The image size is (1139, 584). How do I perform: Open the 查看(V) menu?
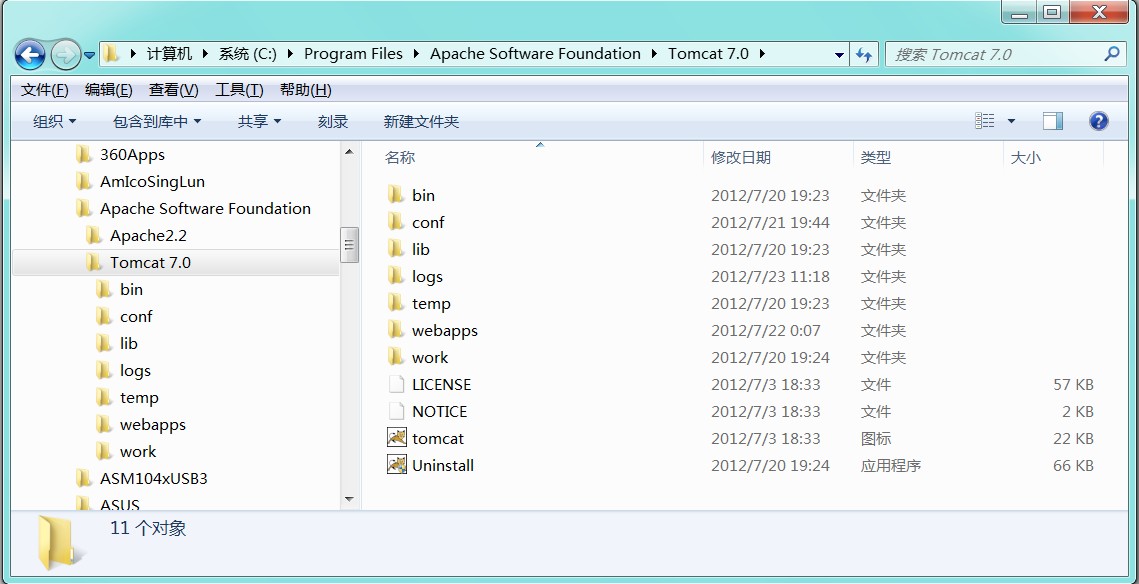(174, 90)
